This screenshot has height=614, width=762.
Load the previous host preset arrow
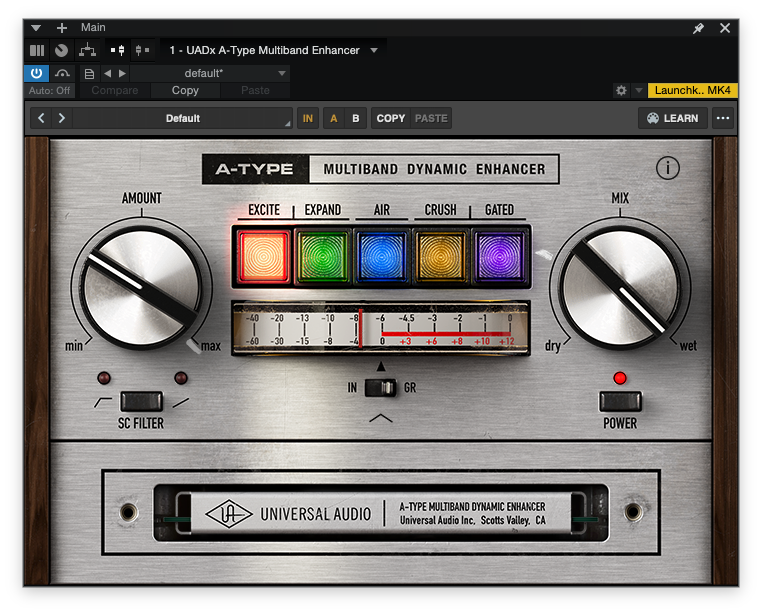click(x=108, y=73)
